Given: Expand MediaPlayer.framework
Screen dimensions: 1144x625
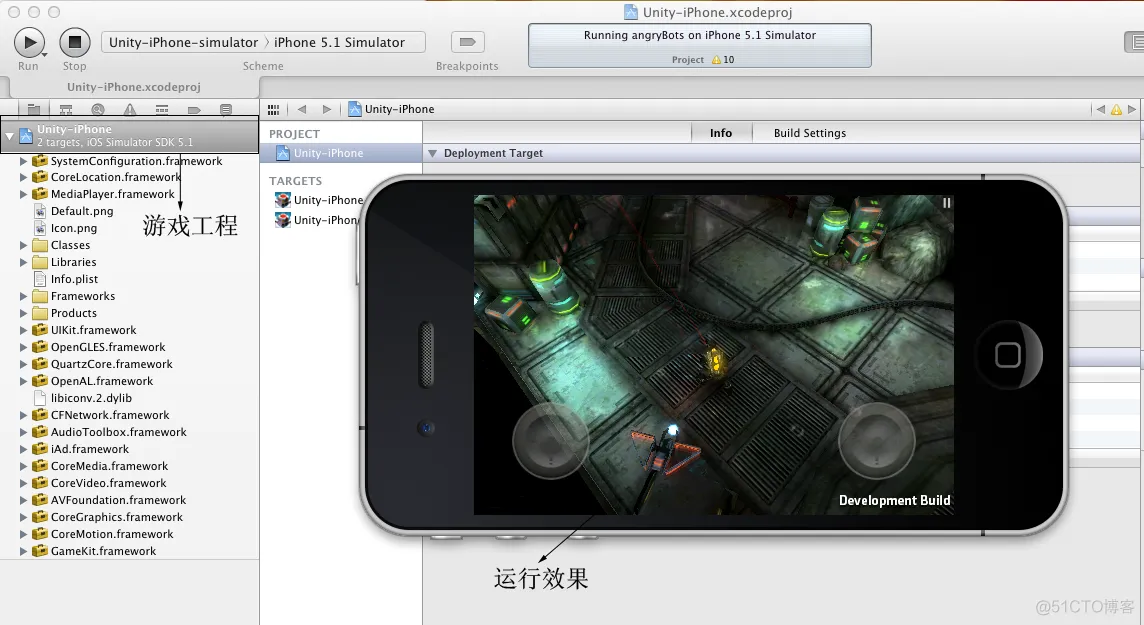Looking at the screenshot, I should click(x=23, y=194).
